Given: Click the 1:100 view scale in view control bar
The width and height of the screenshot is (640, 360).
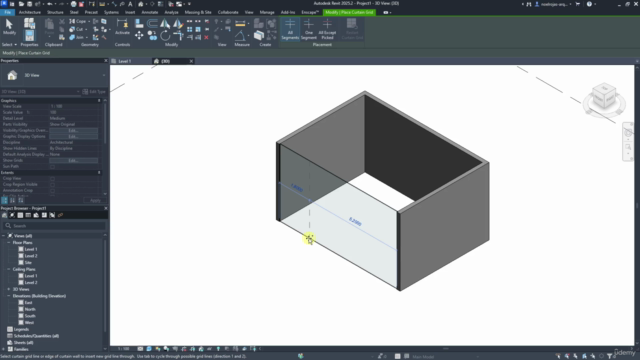Looking at the screenshot, I should pos(124,349).
